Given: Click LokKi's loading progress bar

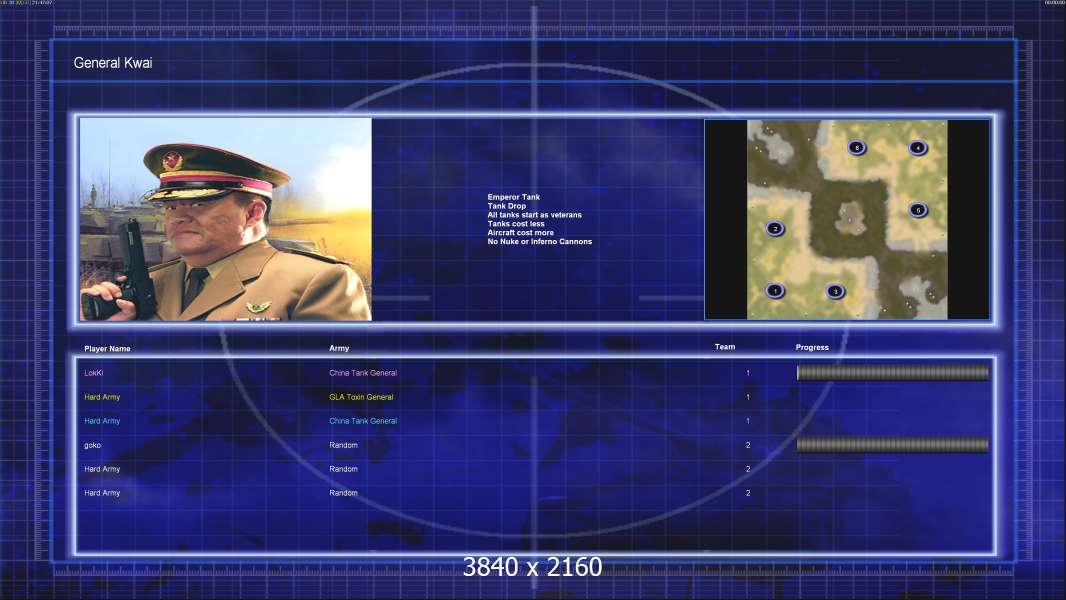Looking at the screenshot, I should click(x=893, y=372).
